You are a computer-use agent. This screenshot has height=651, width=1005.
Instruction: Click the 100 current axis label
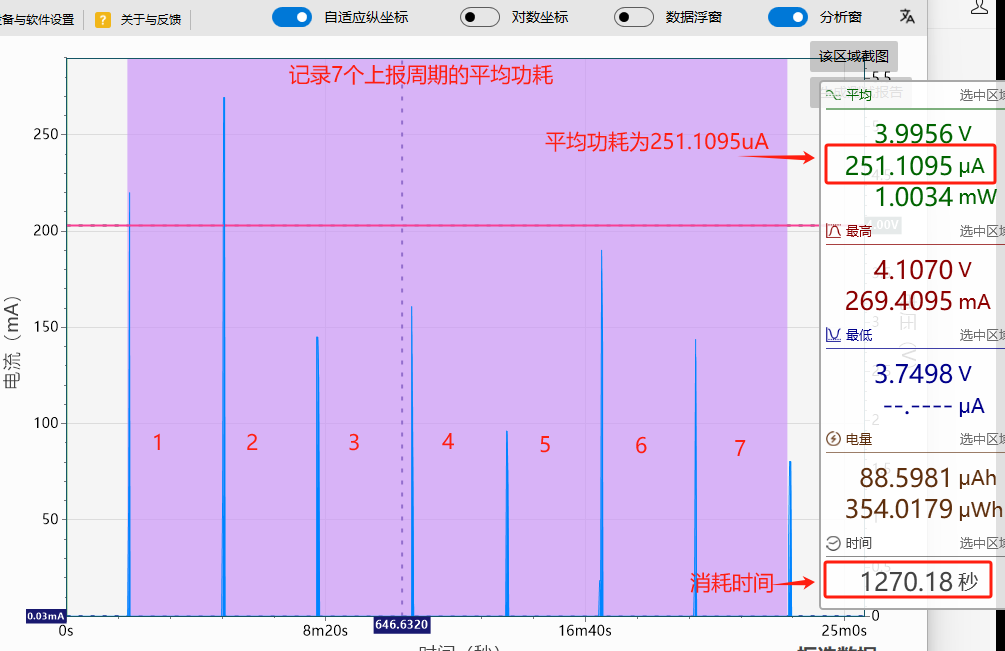click(46, 423)
